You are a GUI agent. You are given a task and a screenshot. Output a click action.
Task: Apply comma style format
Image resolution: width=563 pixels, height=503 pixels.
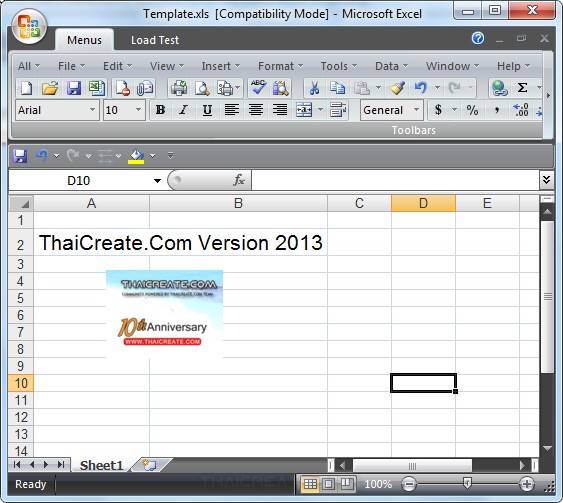tap(497, 110)
